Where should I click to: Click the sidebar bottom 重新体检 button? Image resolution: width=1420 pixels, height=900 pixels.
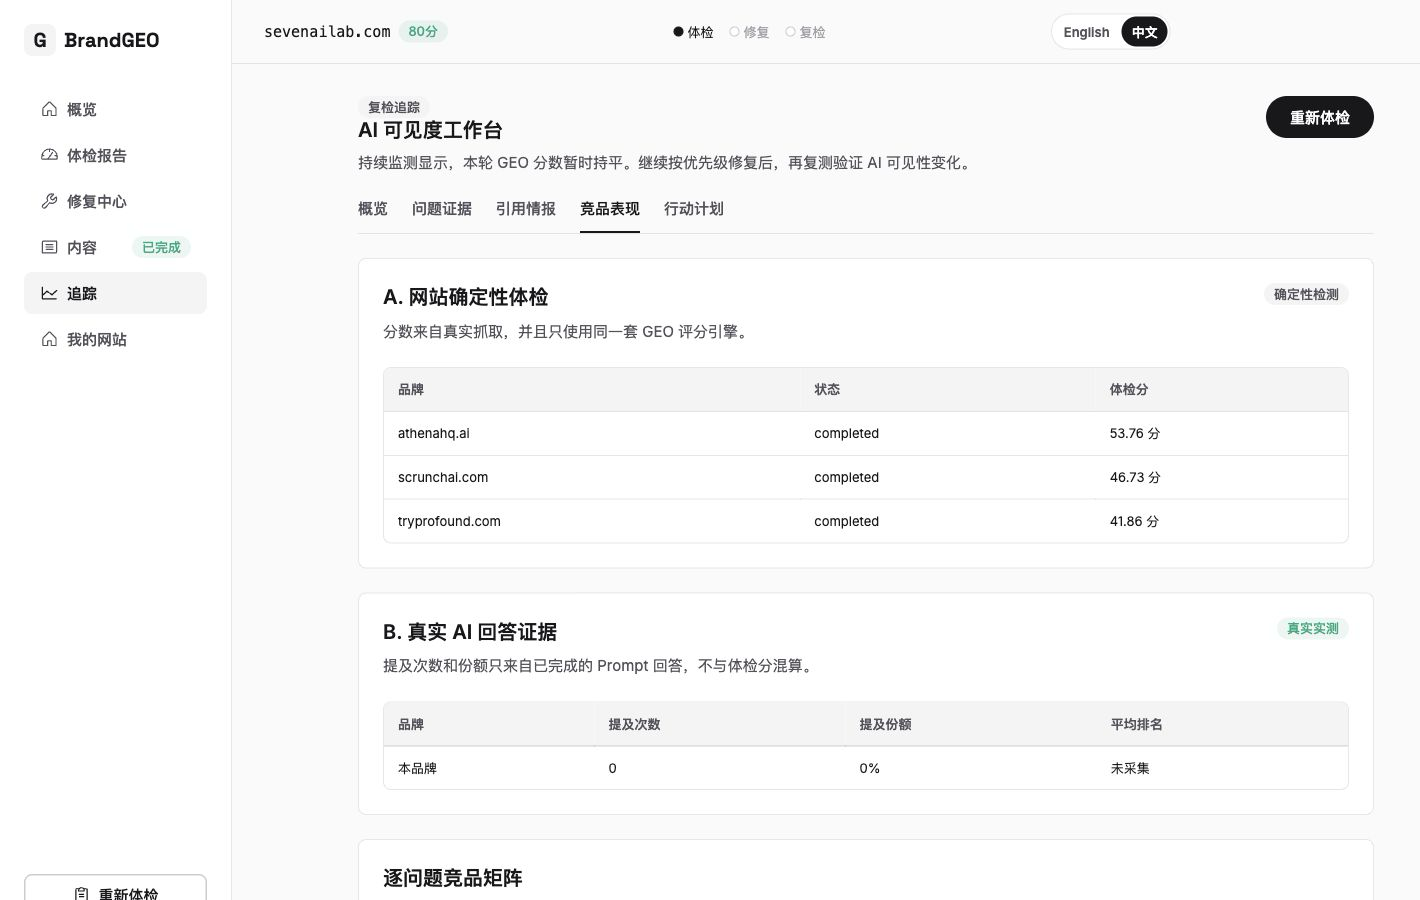tap(115, 888)
